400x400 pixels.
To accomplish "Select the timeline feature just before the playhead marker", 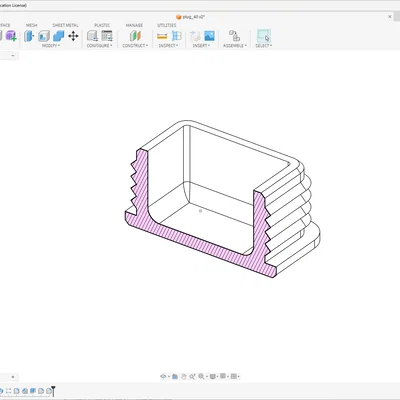I will [49, 391].
